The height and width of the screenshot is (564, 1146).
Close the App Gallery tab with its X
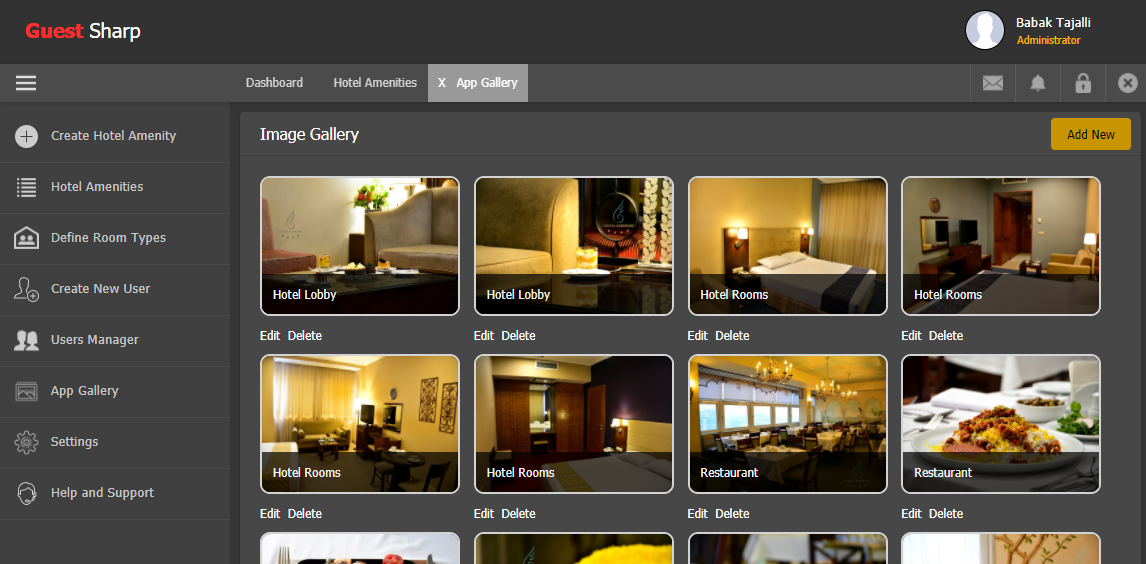(x=441, y=83)
